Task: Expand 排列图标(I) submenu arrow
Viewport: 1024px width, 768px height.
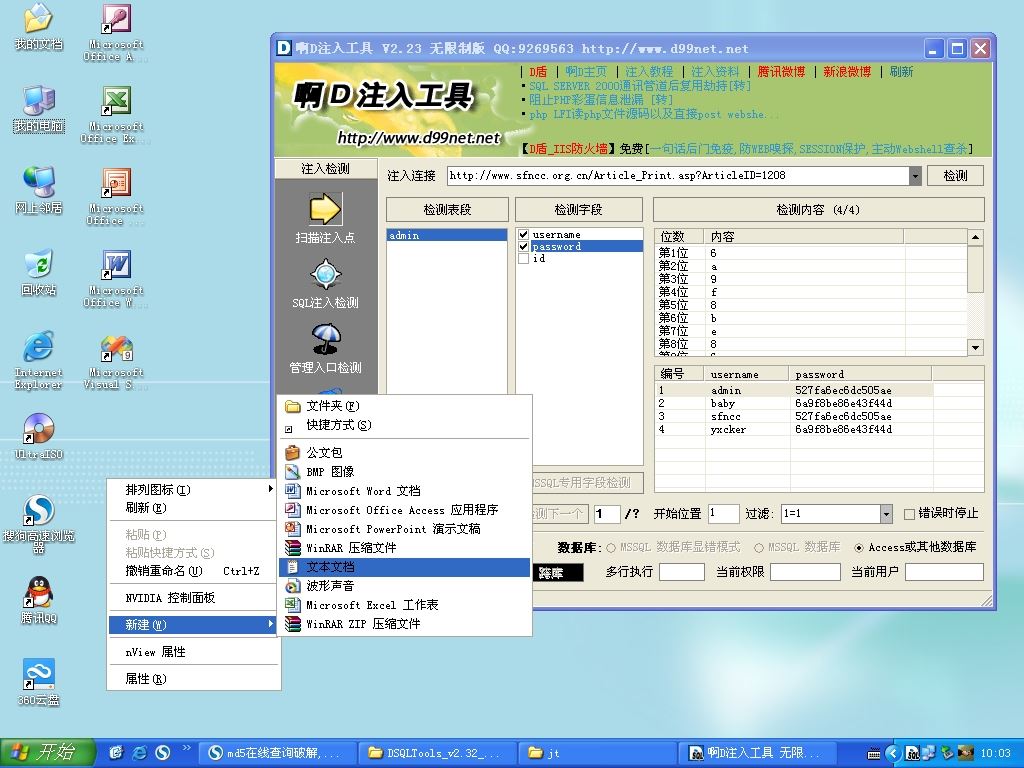Action: pyautogui.click(x=270, y=488)
